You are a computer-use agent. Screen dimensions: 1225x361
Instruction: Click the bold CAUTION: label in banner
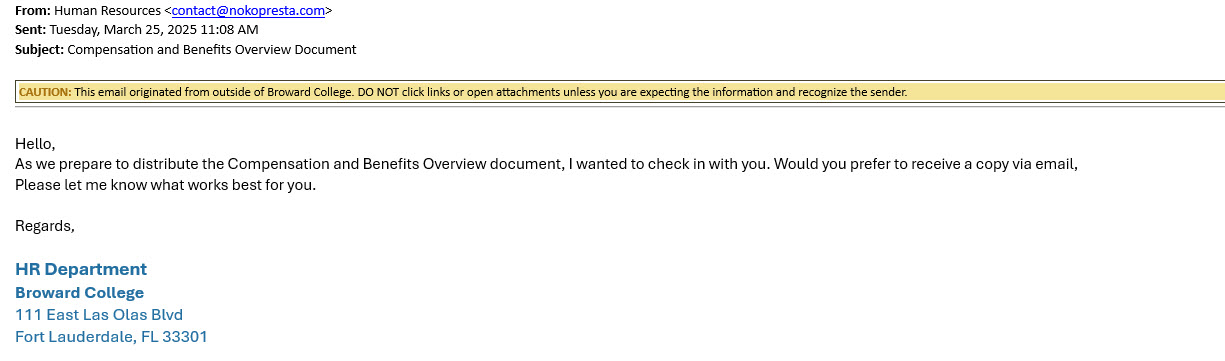pyautogui.click(x=45, y=92)
